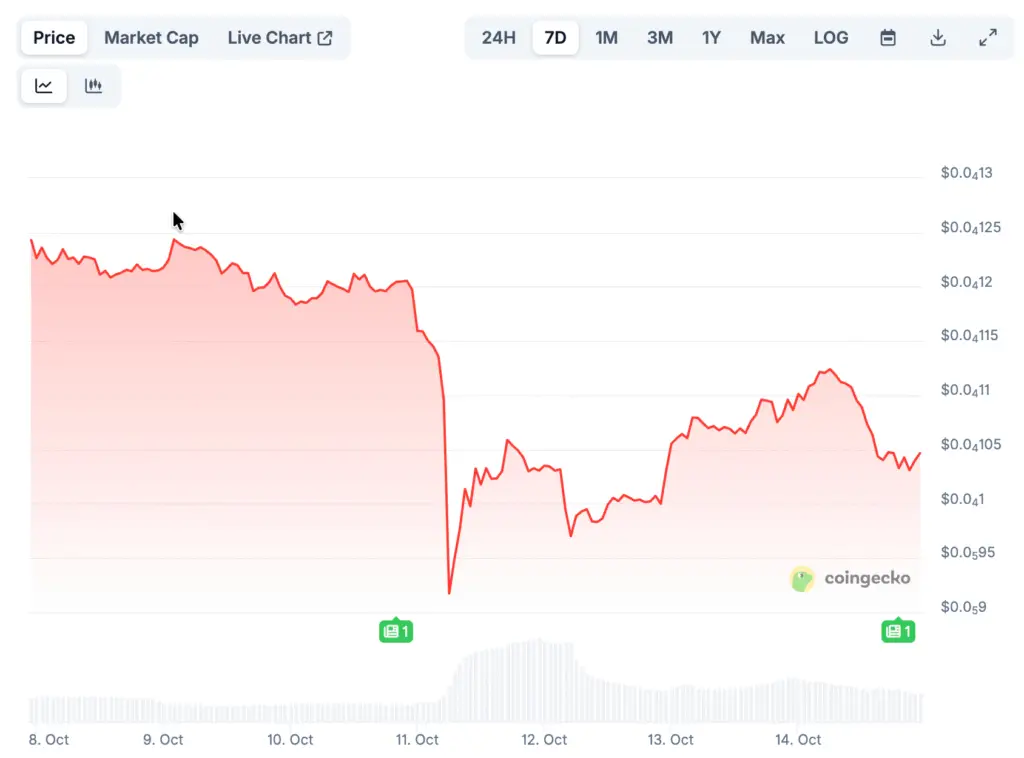The width and height of the screenshot is (1024, 758).
Task: Select the 7D time range
Action: tap(555, 38)
